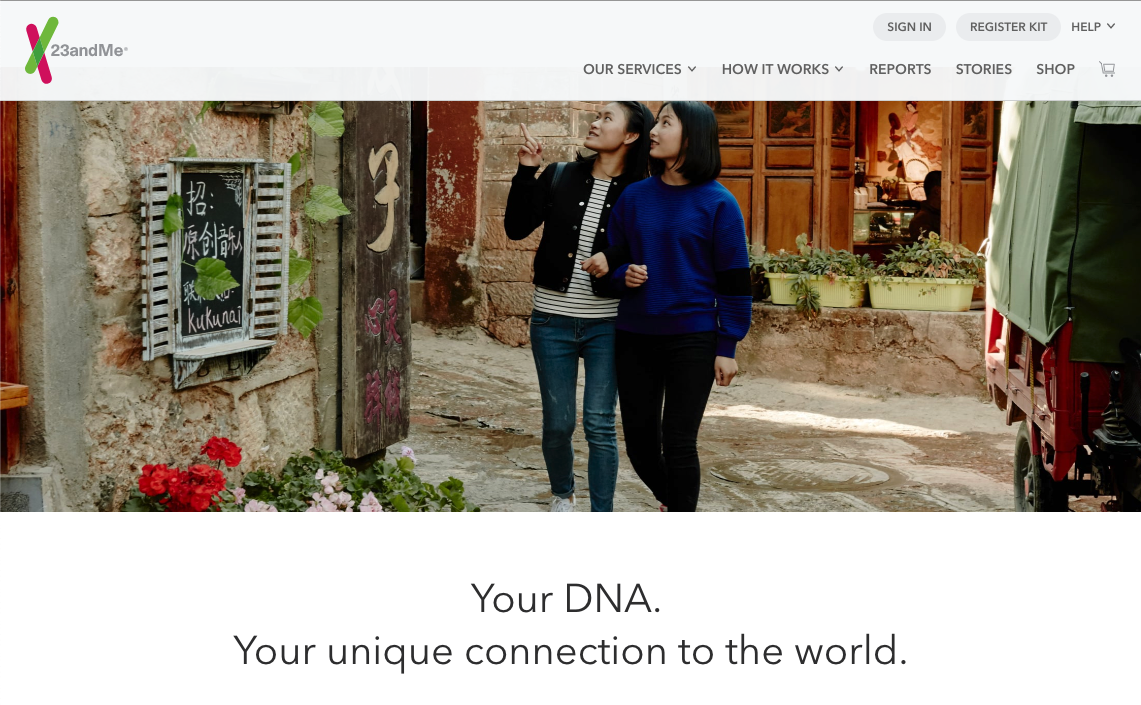Screen dimensions: 1141x705
Task: Navigate to SHOP
Action: 1055,69
